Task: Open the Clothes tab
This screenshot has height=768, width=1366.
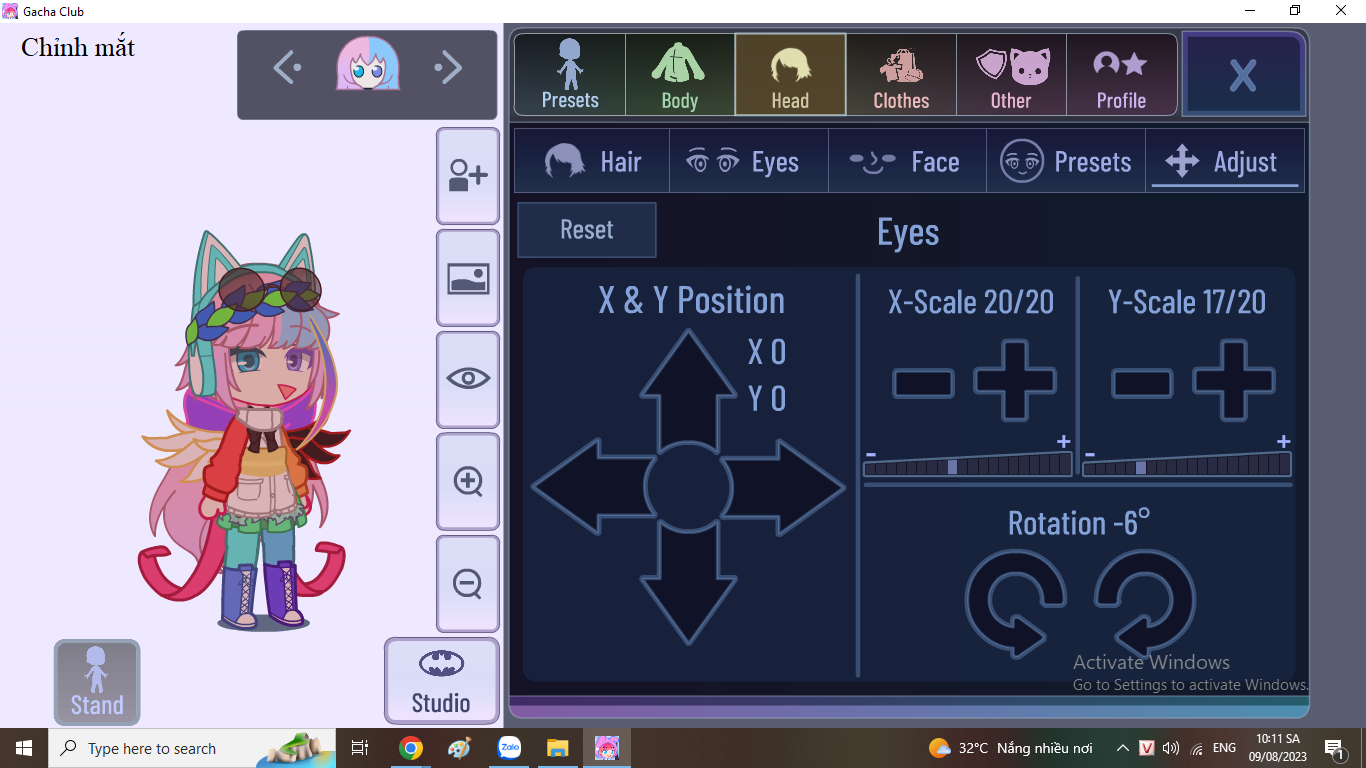Action: click(x=901, y=75)
